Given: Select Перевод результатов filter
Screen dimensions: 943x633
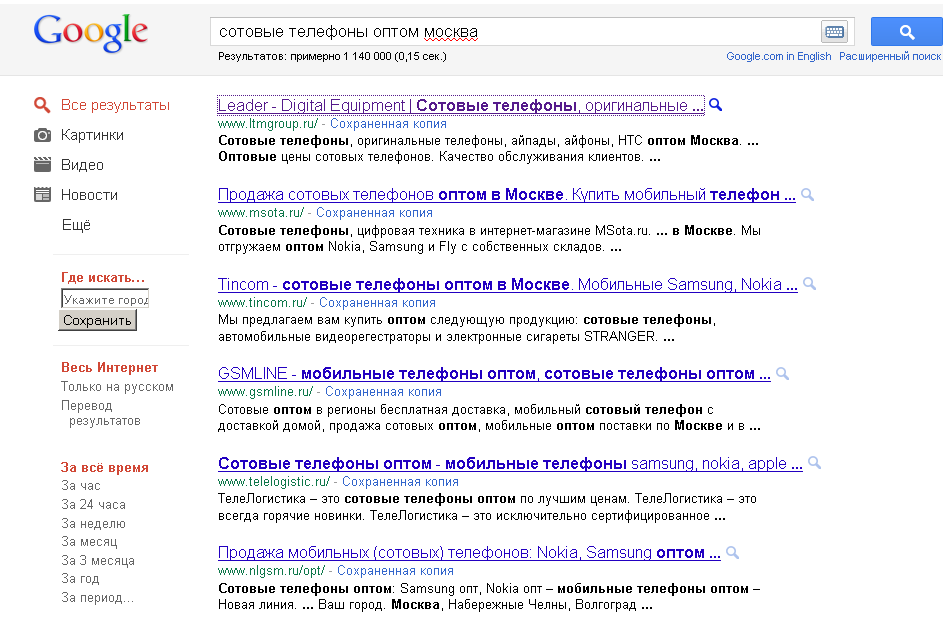Looking at the screenshot, I should tap(100, 413).
